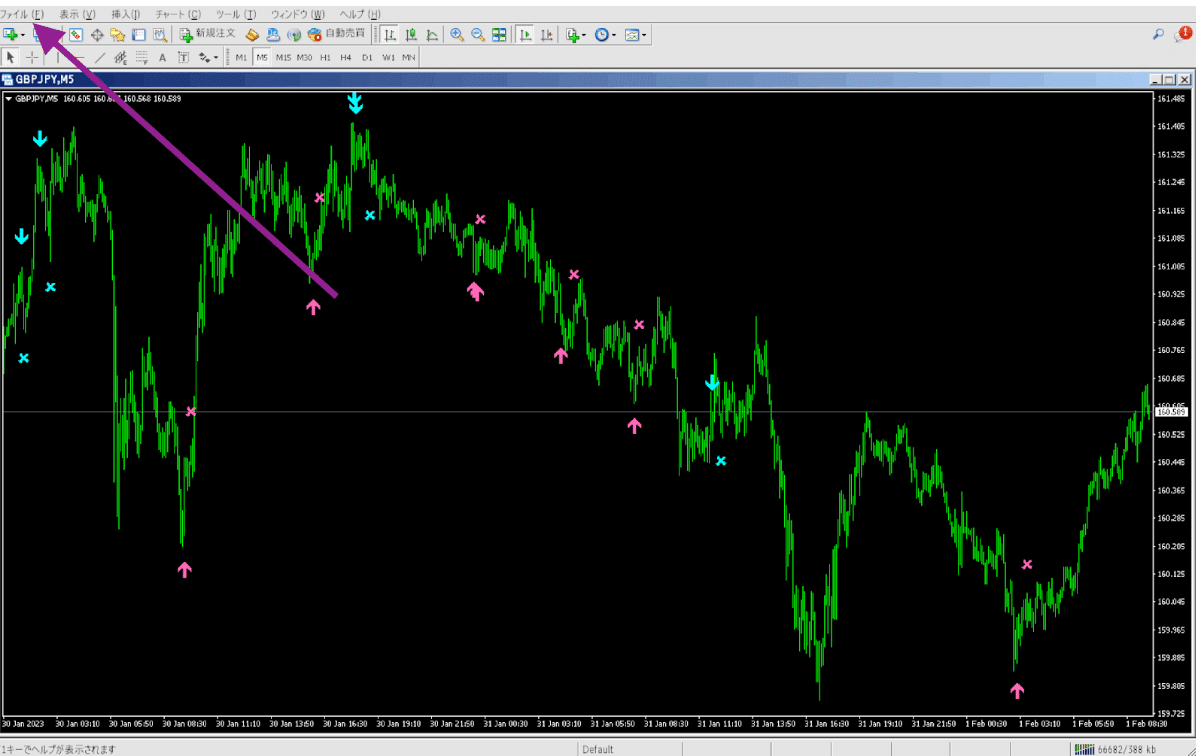Click the triangle beside the chart's GBPJPY,M5 label
This screenshot has width=1196, height=756.
pos(8,98)
